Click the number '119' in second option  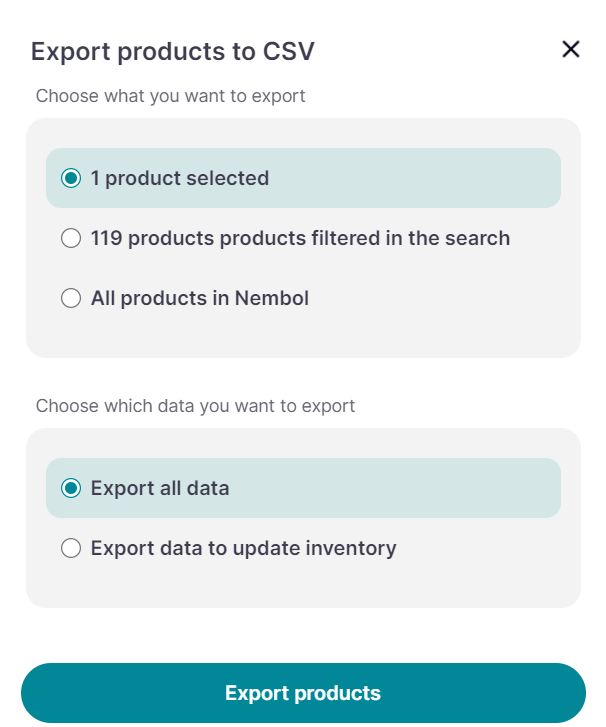pyautogui.click(x=106, y=239)
